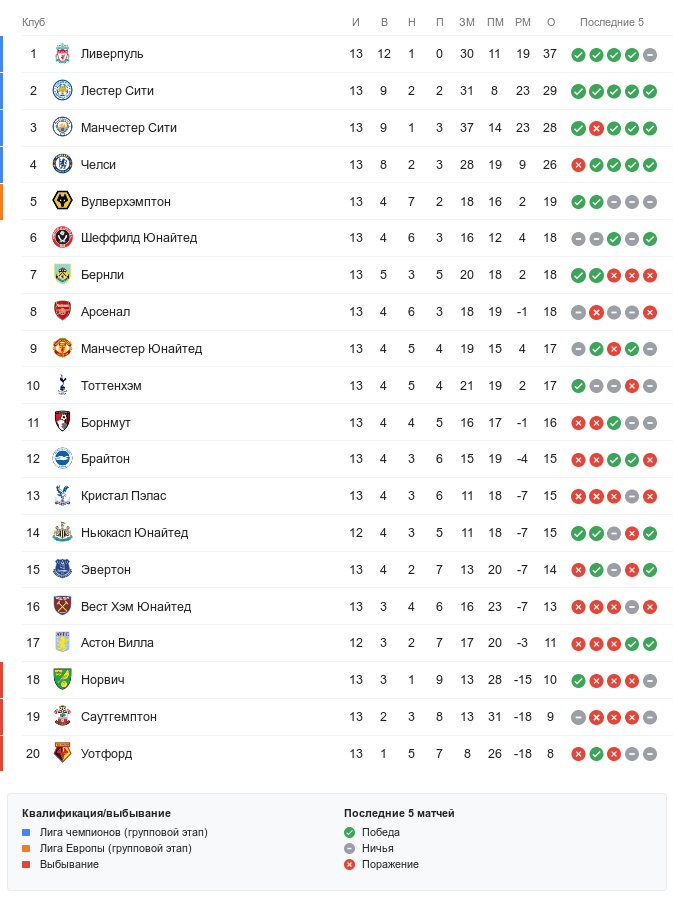The width and height of the screenshot is (673, 897).
Task: Click the Последние 5 column header
Action: click(x=612, y=22)
